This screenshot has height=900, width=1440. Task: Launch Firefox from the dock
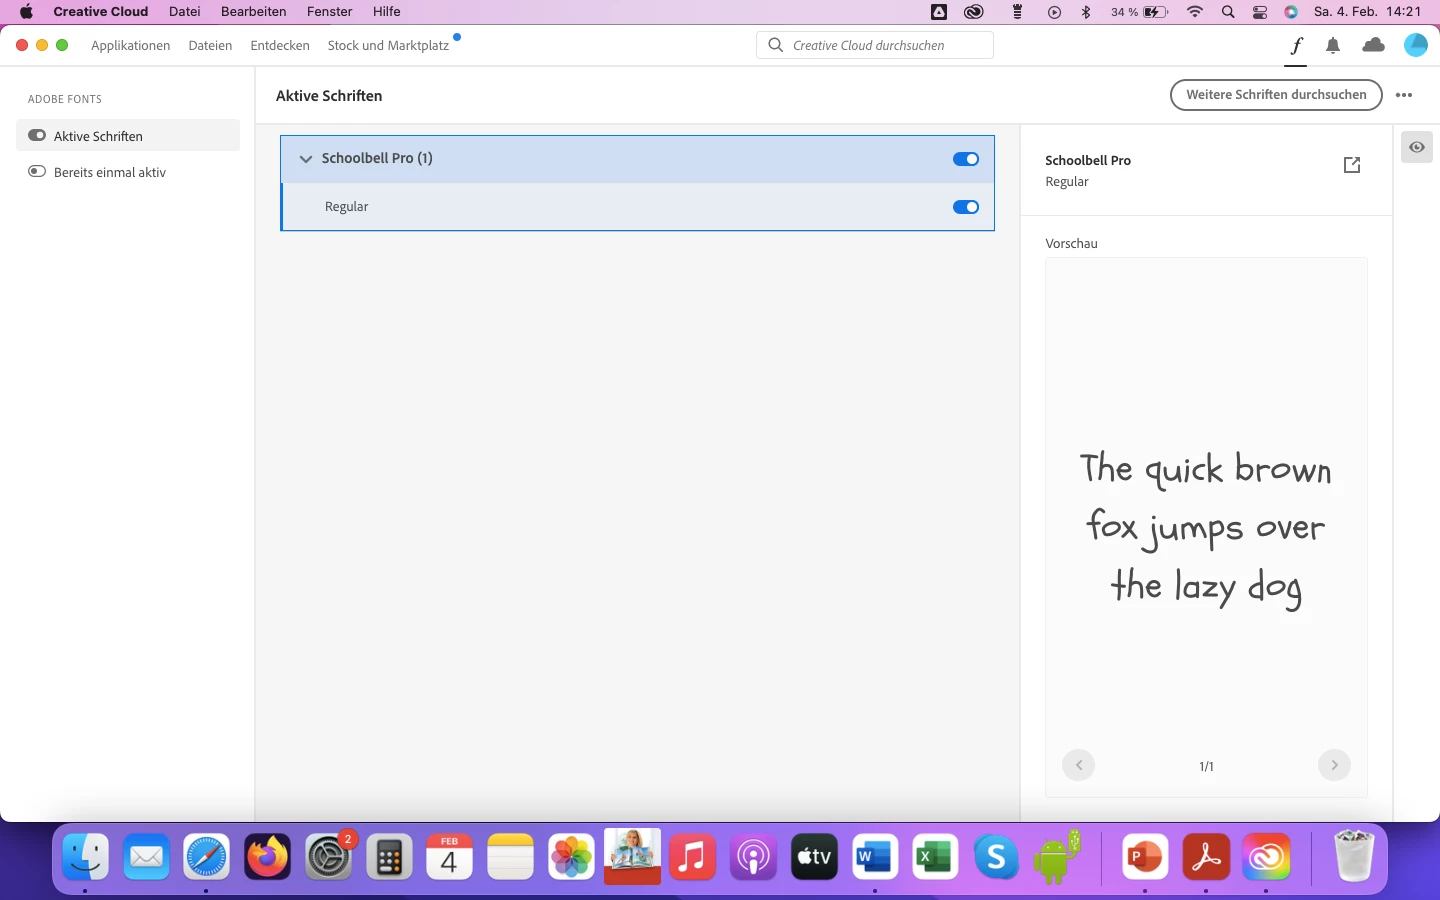pyautogui.click(x=268, y=857)
